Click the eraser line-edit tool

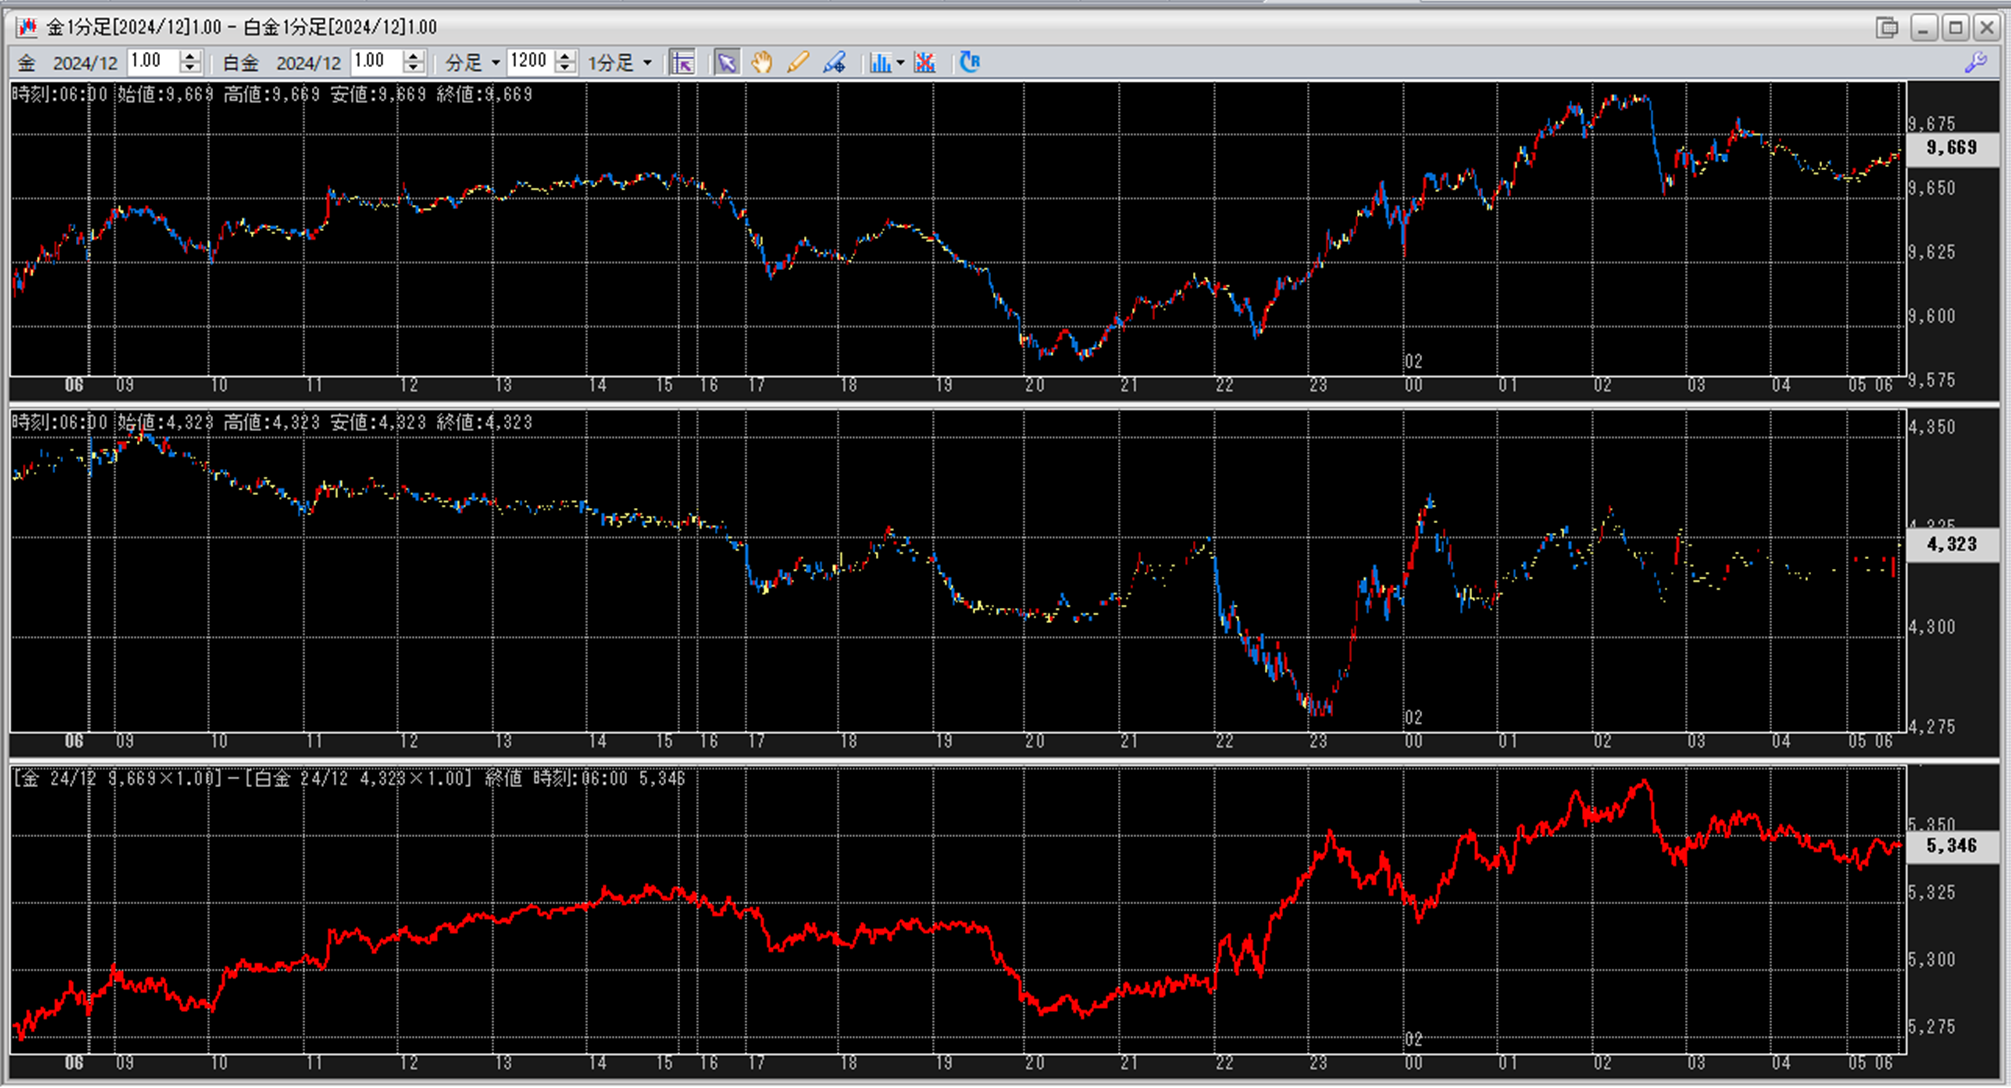[834, 63]
